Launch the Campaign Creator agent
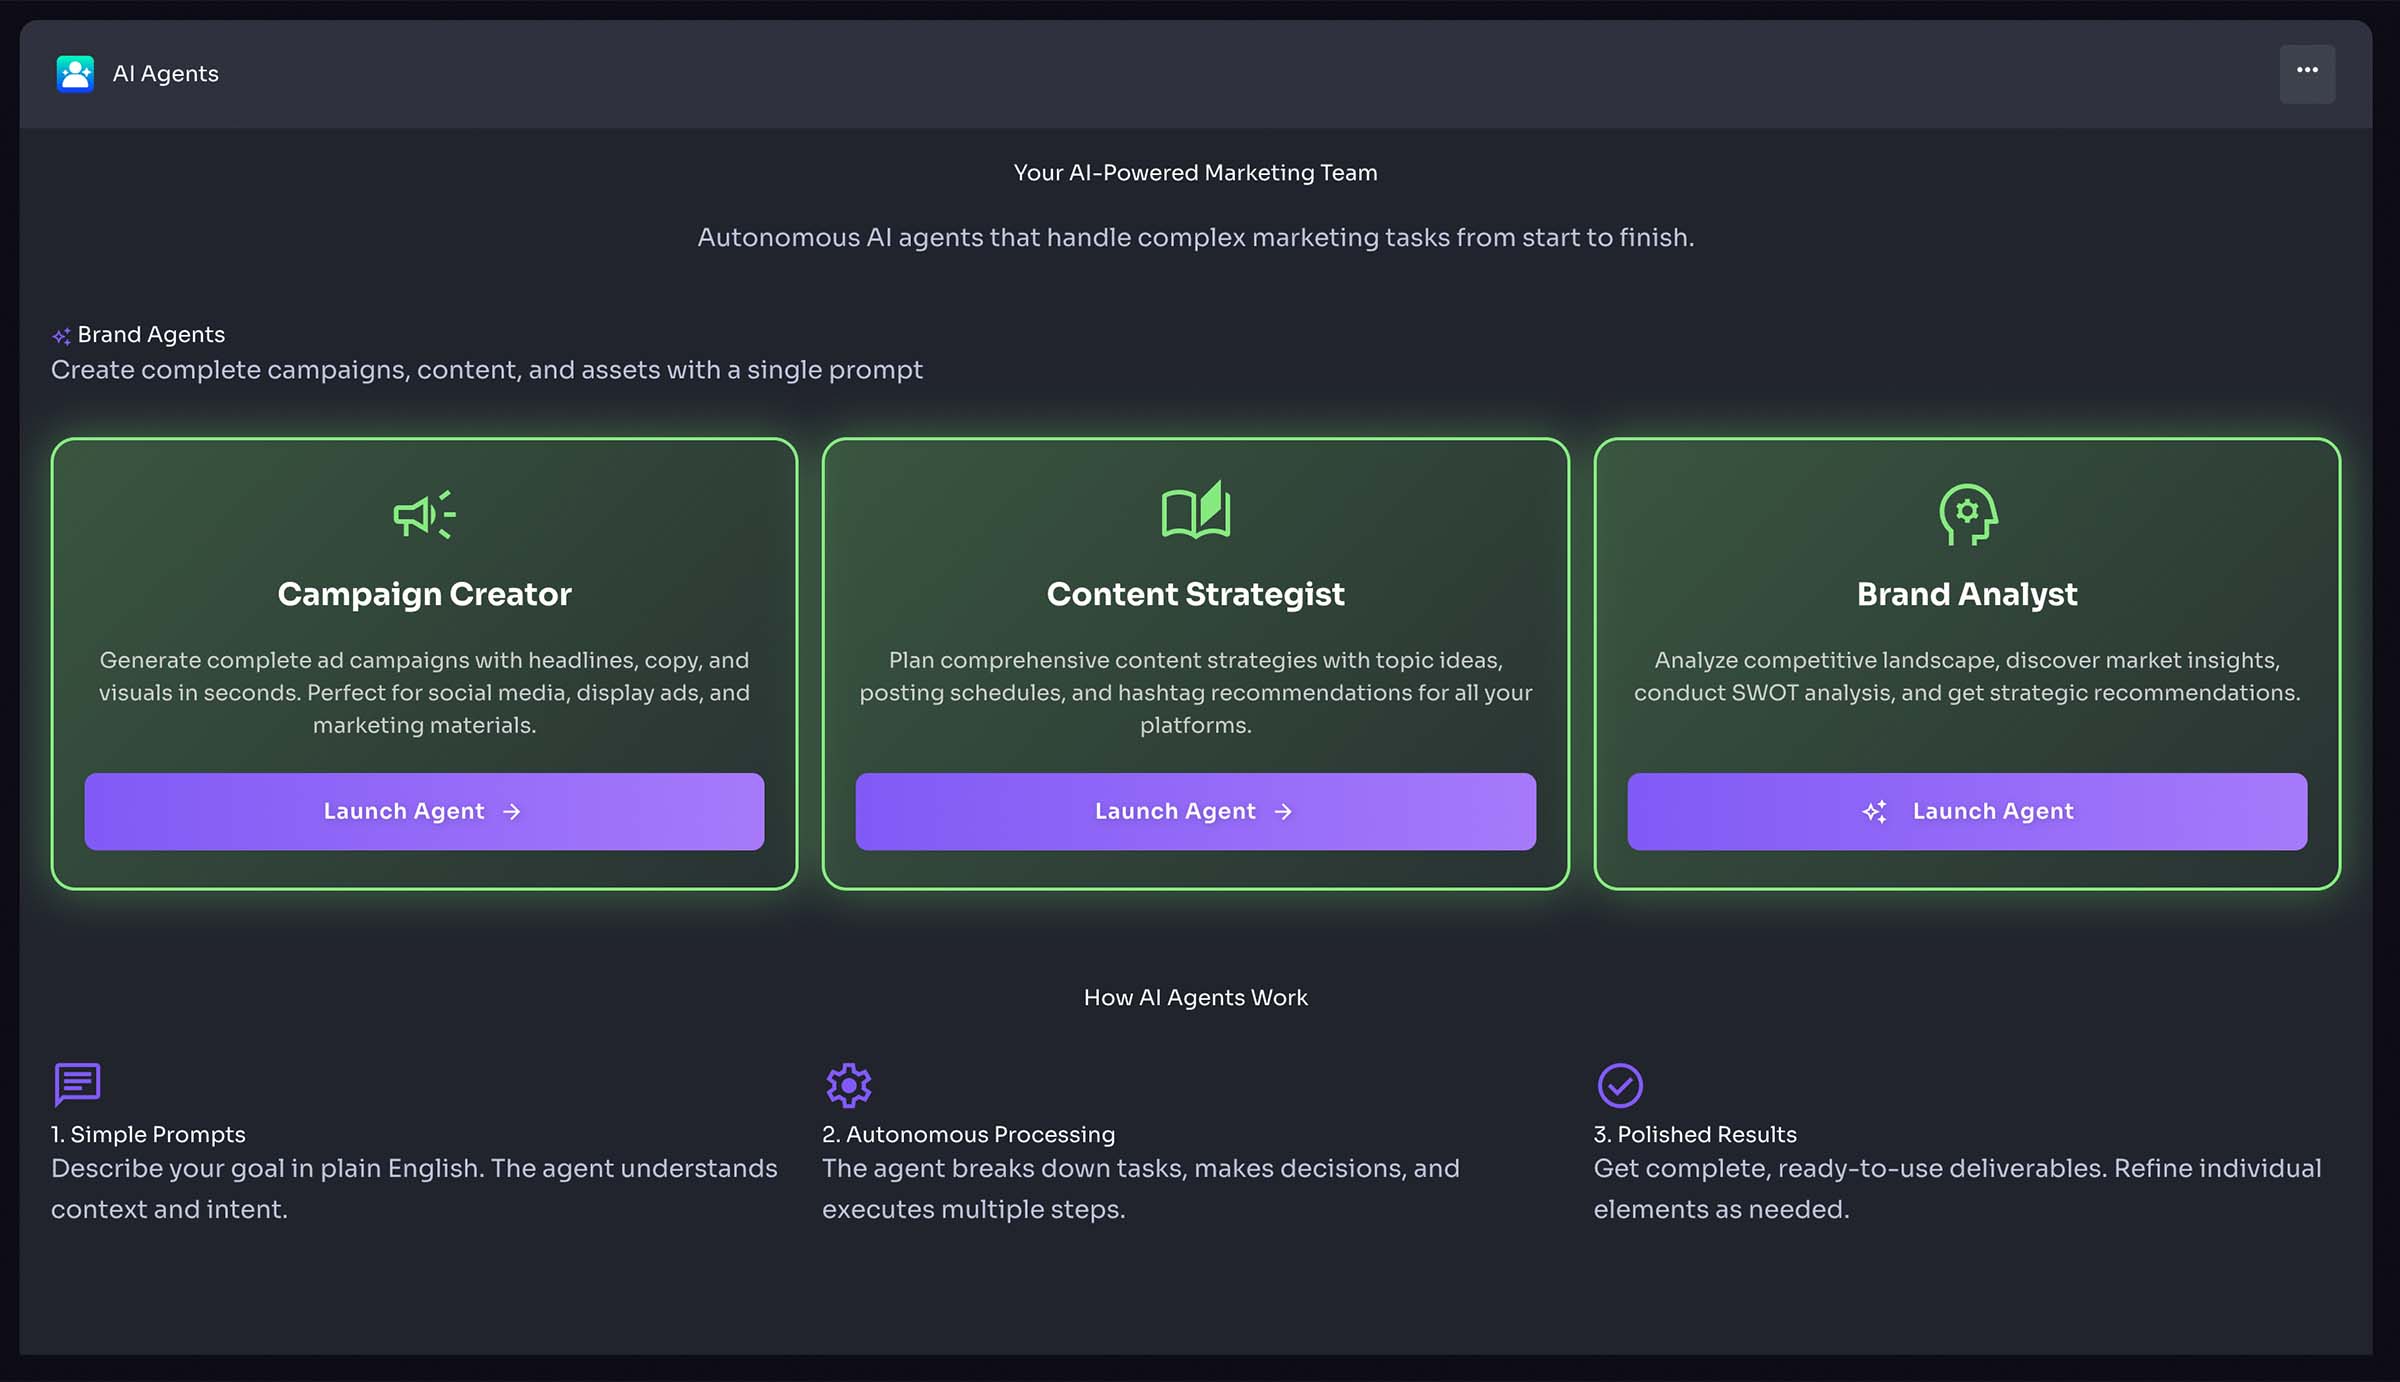Viewport: 2400px width, 1382px height. (x=424, y=811)
